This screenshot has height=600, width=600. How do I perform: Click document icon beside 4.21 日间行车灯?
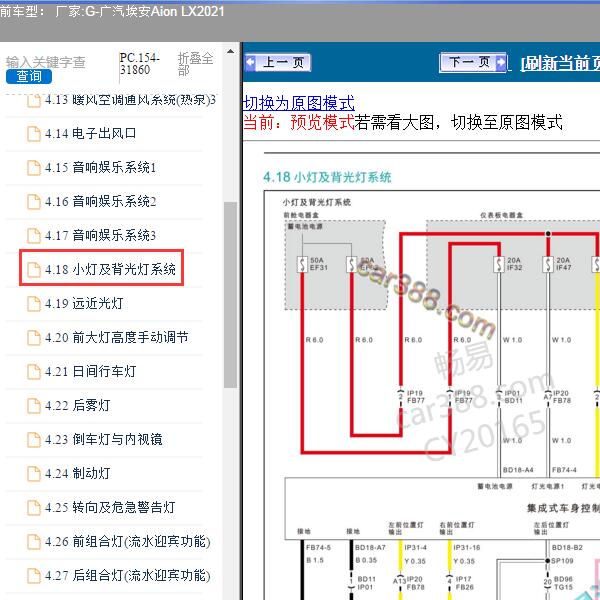coord(34,372)
